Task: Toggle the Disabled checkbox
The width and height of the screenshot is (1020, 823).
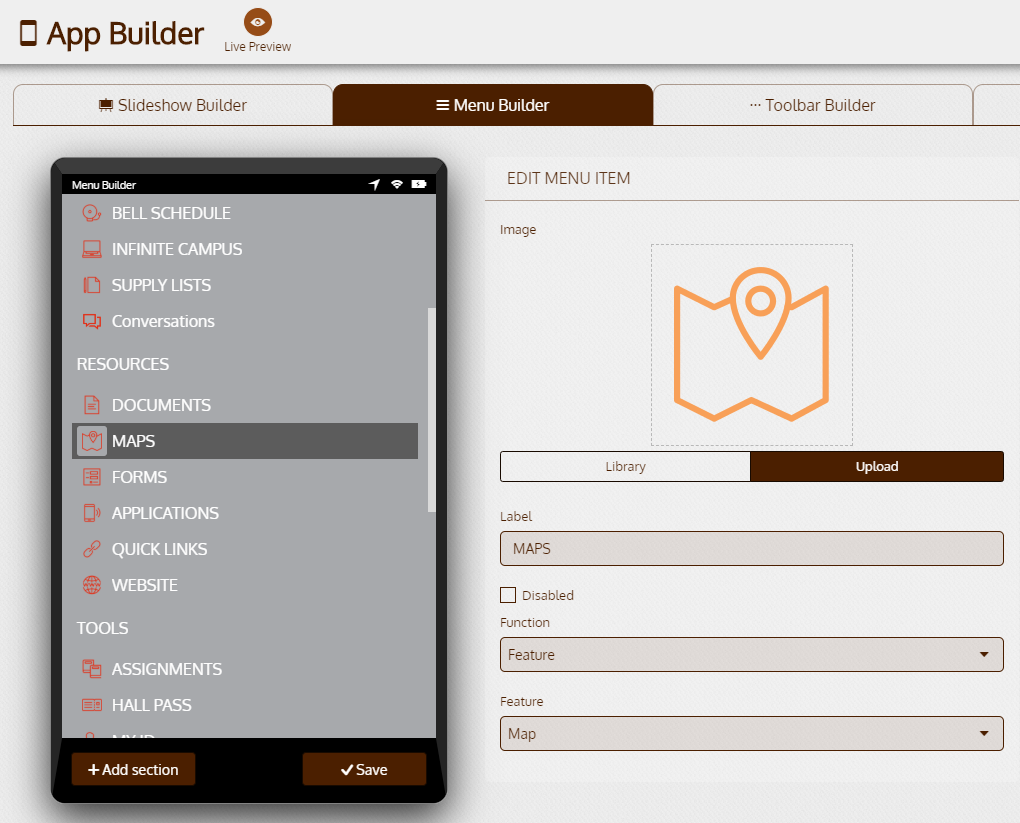Action: click(508, 595)
